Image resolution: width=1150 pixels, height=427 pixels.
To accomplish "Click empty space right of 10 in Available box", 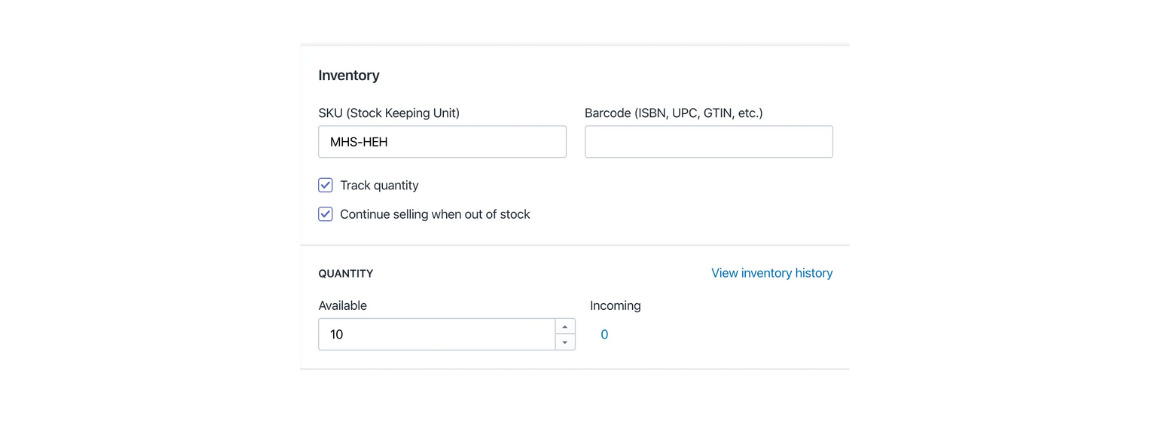I will click(450, 335).
